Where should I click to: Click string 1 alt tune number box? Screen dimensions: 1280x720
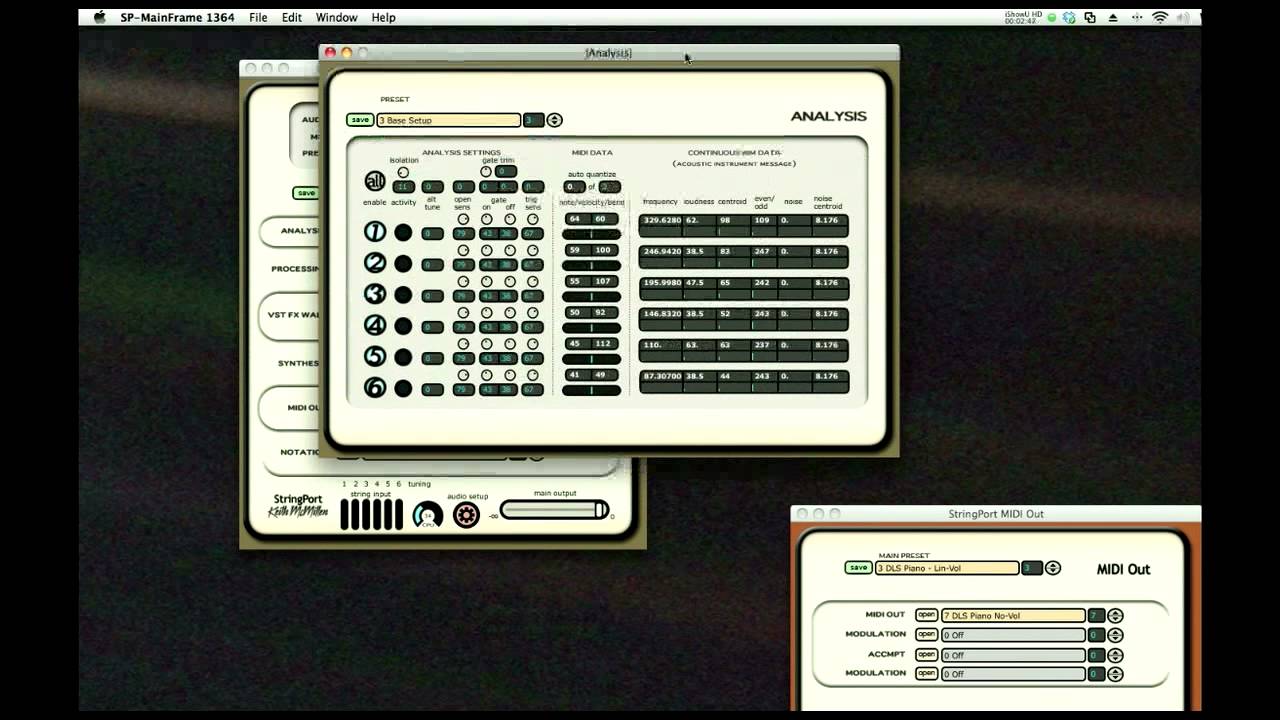(432, 234)
